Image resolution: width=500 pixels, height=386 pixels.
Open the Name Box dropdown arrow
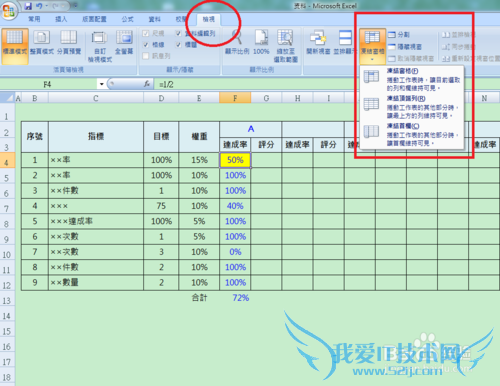[x=101, y=84]
